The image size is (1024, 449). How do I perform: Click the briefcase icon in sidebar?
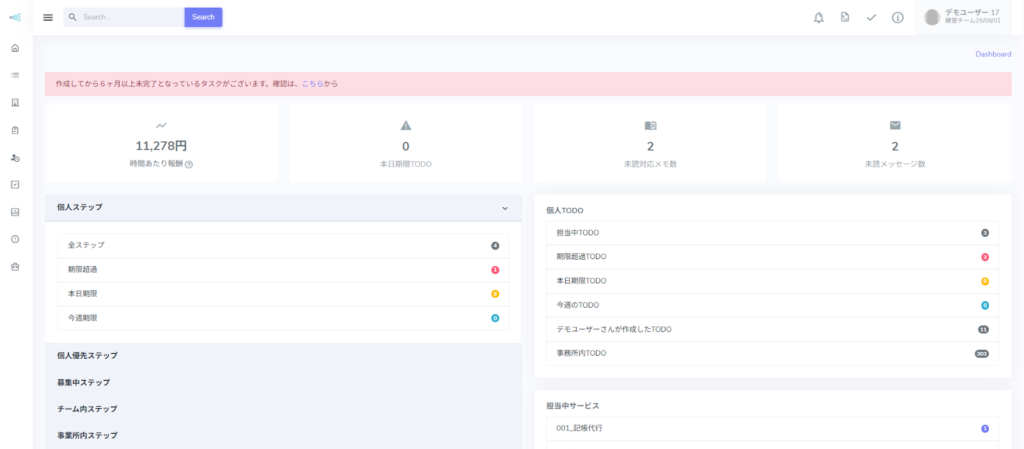[x=15, y=267]
